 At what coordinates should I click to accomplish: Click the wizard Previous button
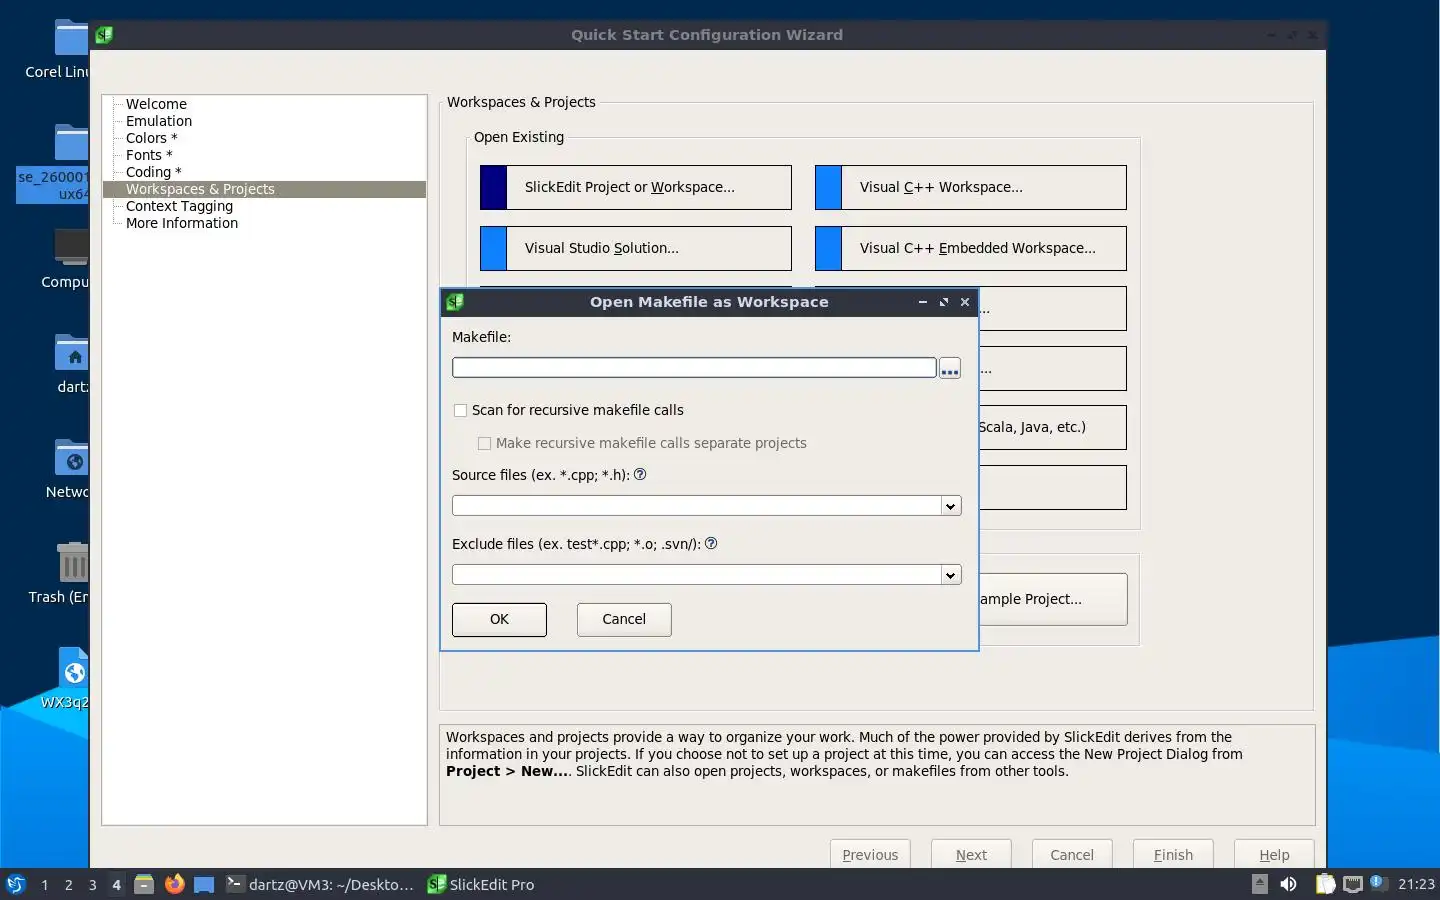click(870, 855)
